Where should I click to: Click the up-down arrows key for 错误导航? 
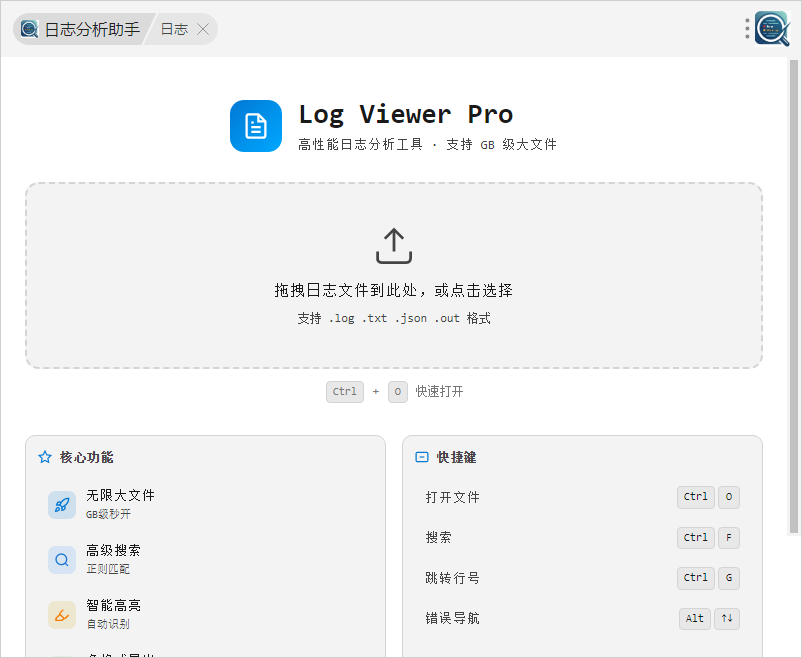click(x=727, y=618)
